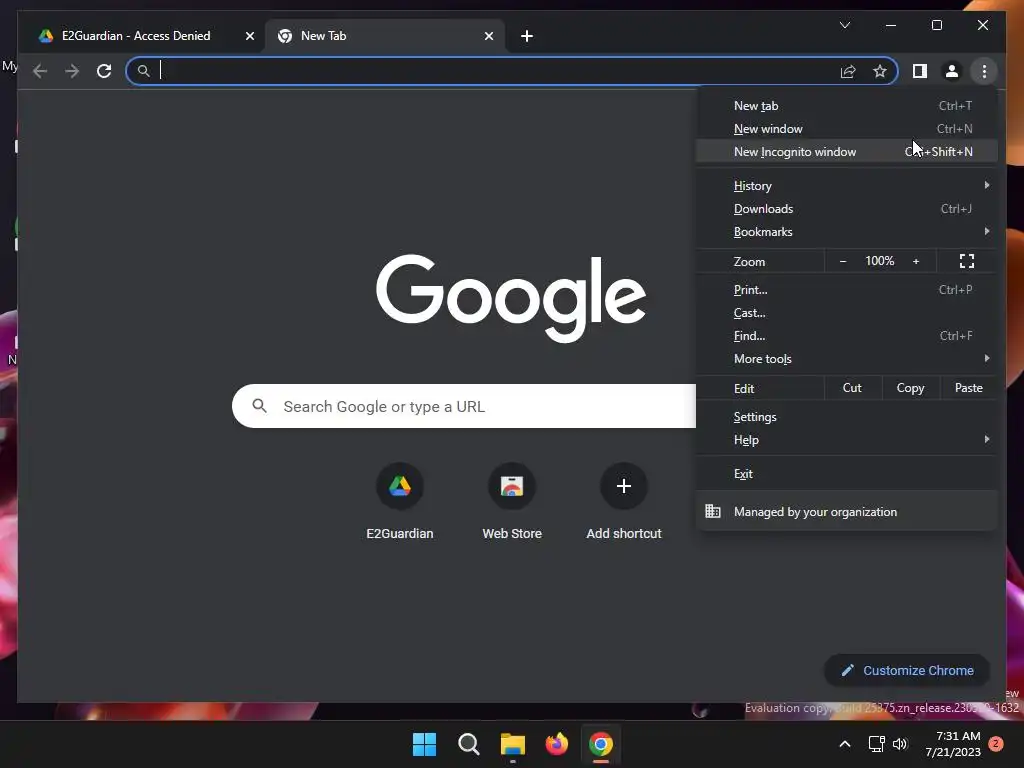
Task: Open Settings from the menu
Action: click(846, 417)
